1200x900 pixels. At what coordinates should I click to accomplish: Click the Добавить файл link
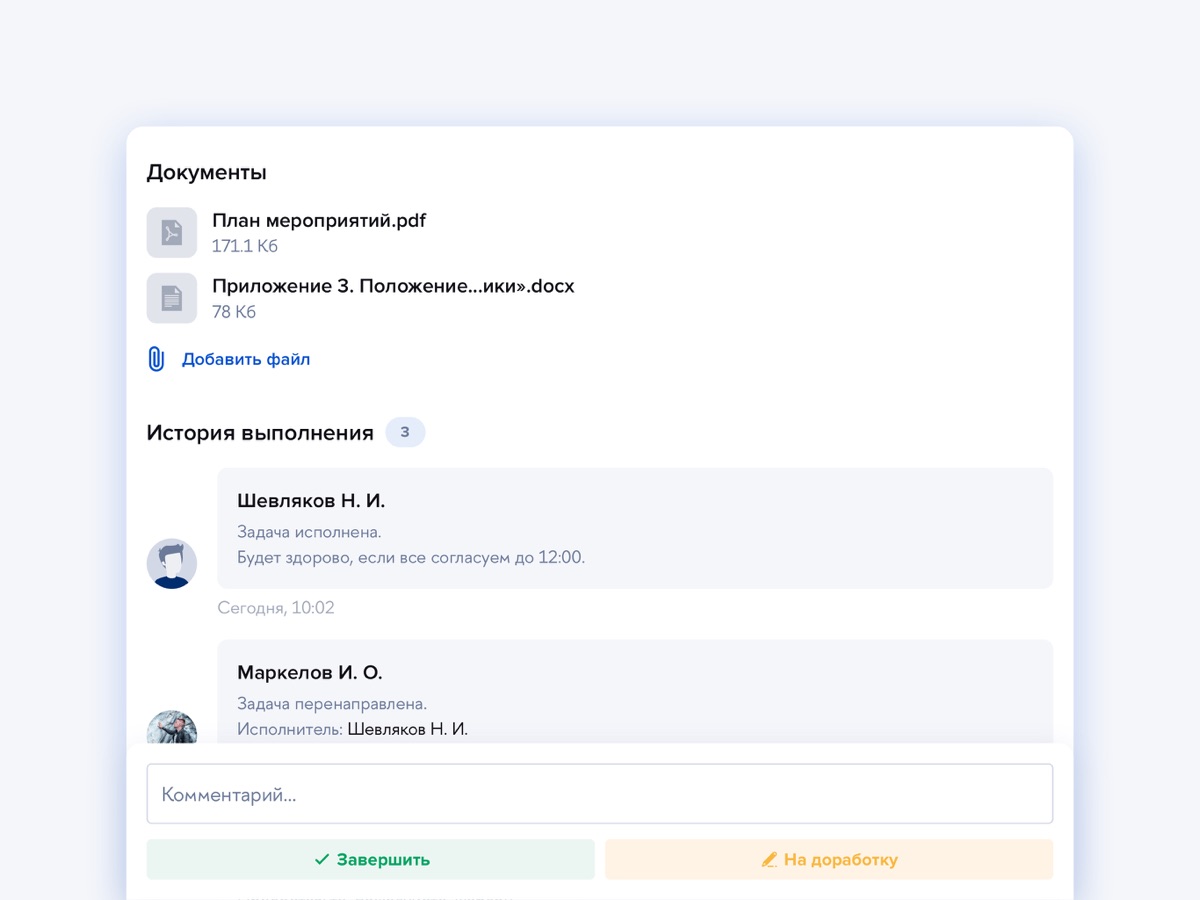(246, 359)
